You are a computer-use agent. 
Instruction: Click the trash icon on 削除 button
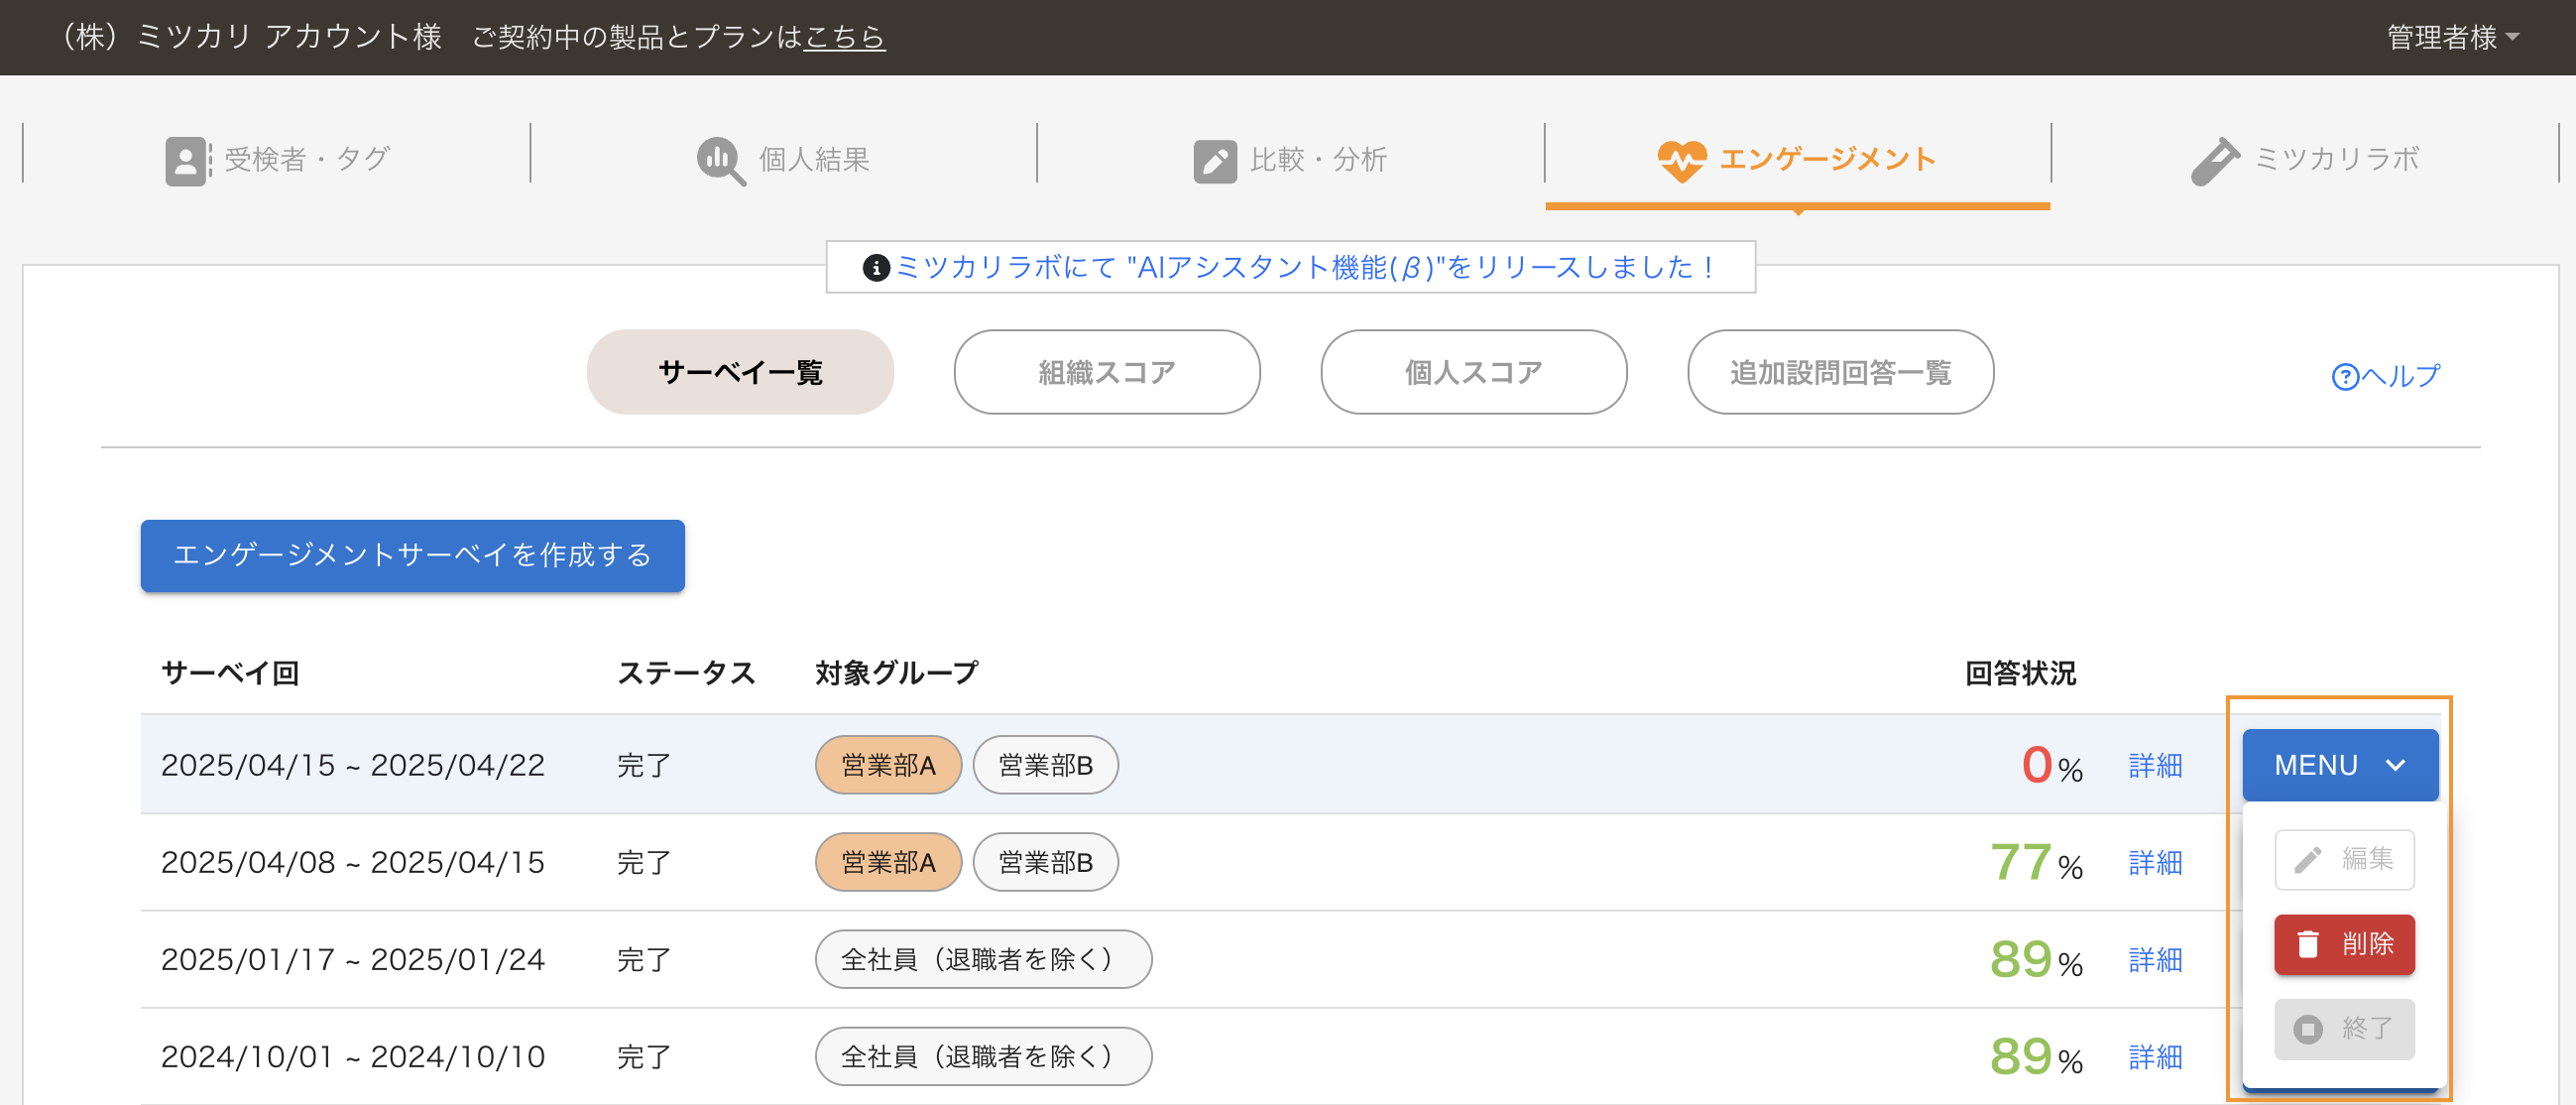click(2307, 944)
